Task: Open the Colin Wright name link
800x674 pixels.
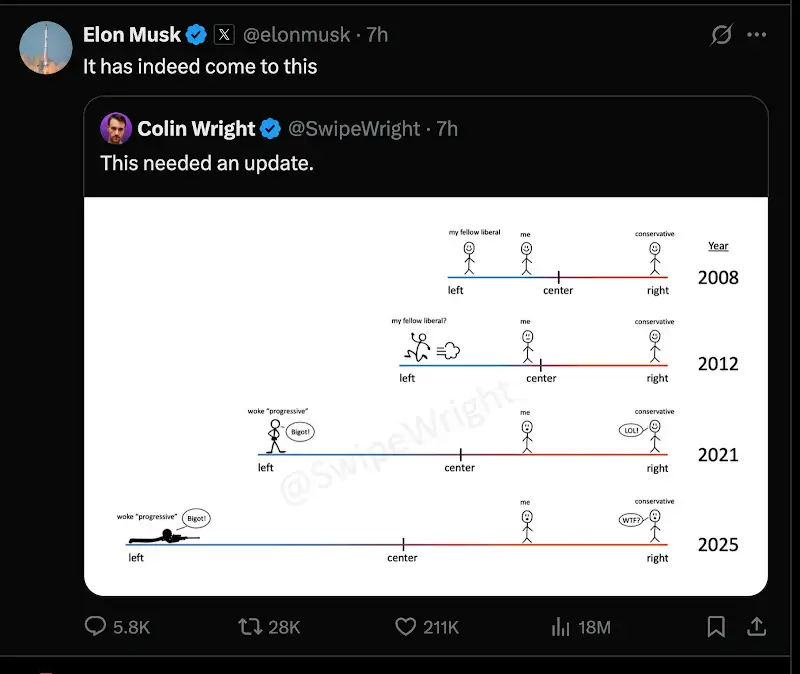Action: [197, 128]
